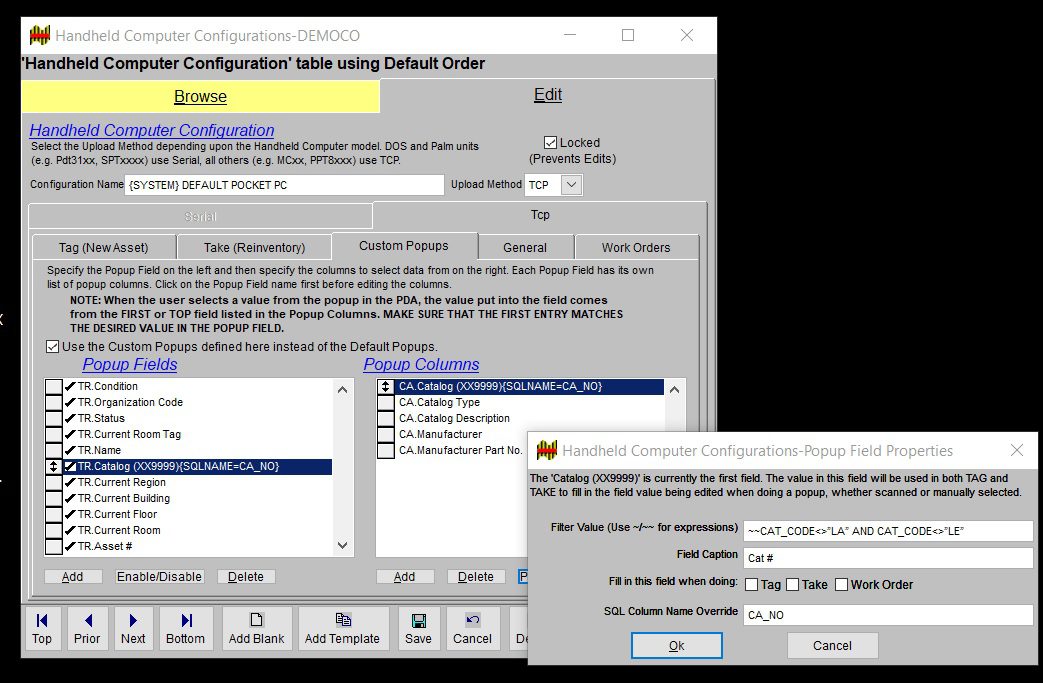Click Enable/Disable button
The width and height of the screenshot is (1043, 683).
(160, 577)
